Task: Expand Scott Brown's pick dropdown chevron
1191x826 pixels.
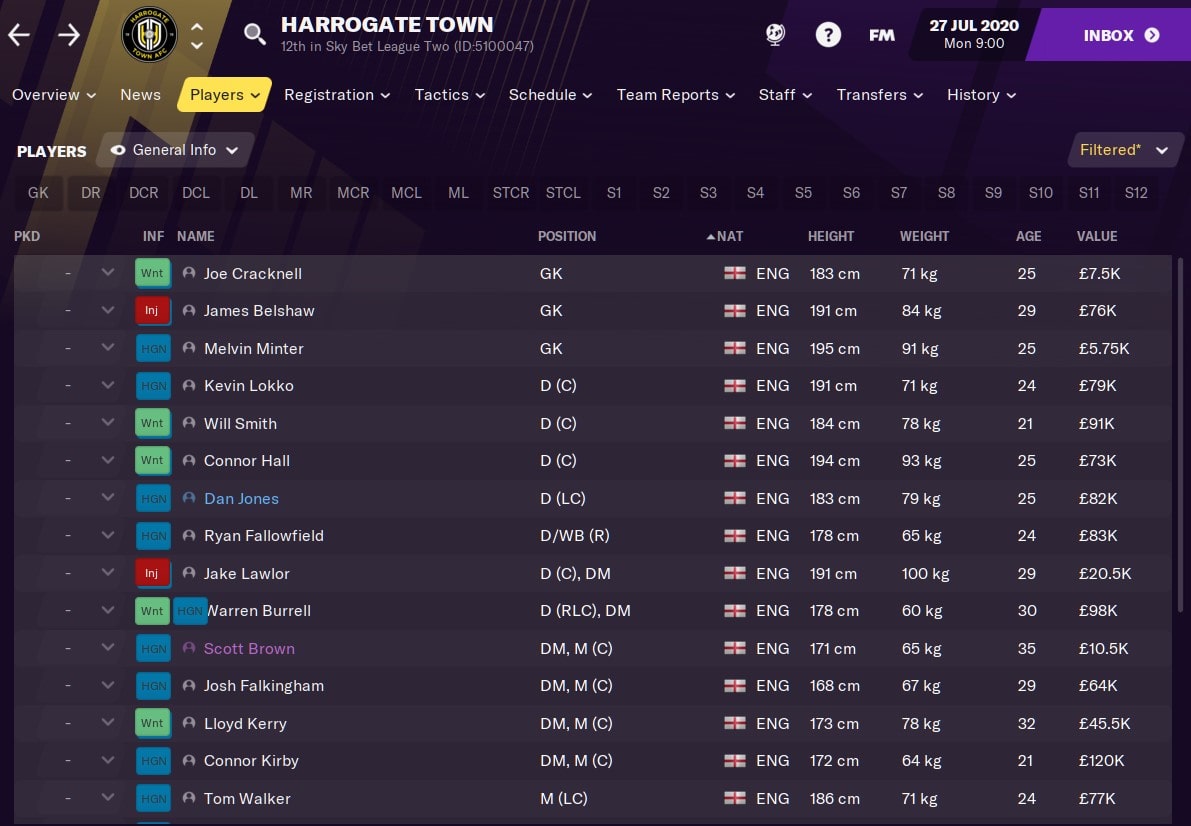Action: (108, 647)
